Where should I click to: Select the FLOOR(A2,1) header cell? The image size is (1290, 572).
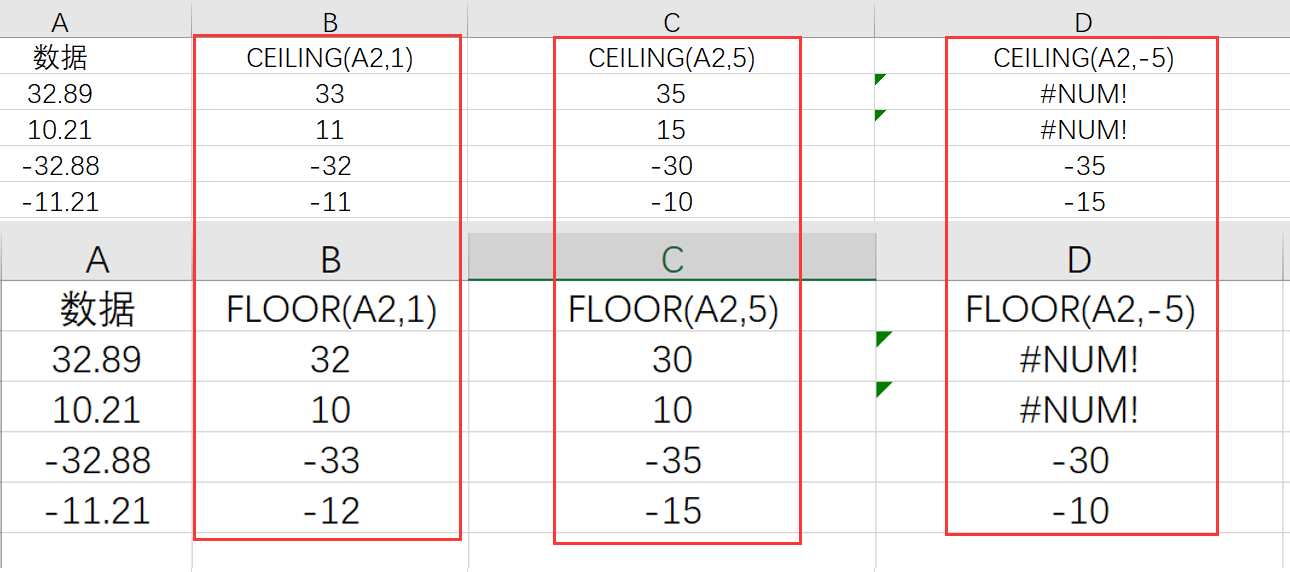331,310
